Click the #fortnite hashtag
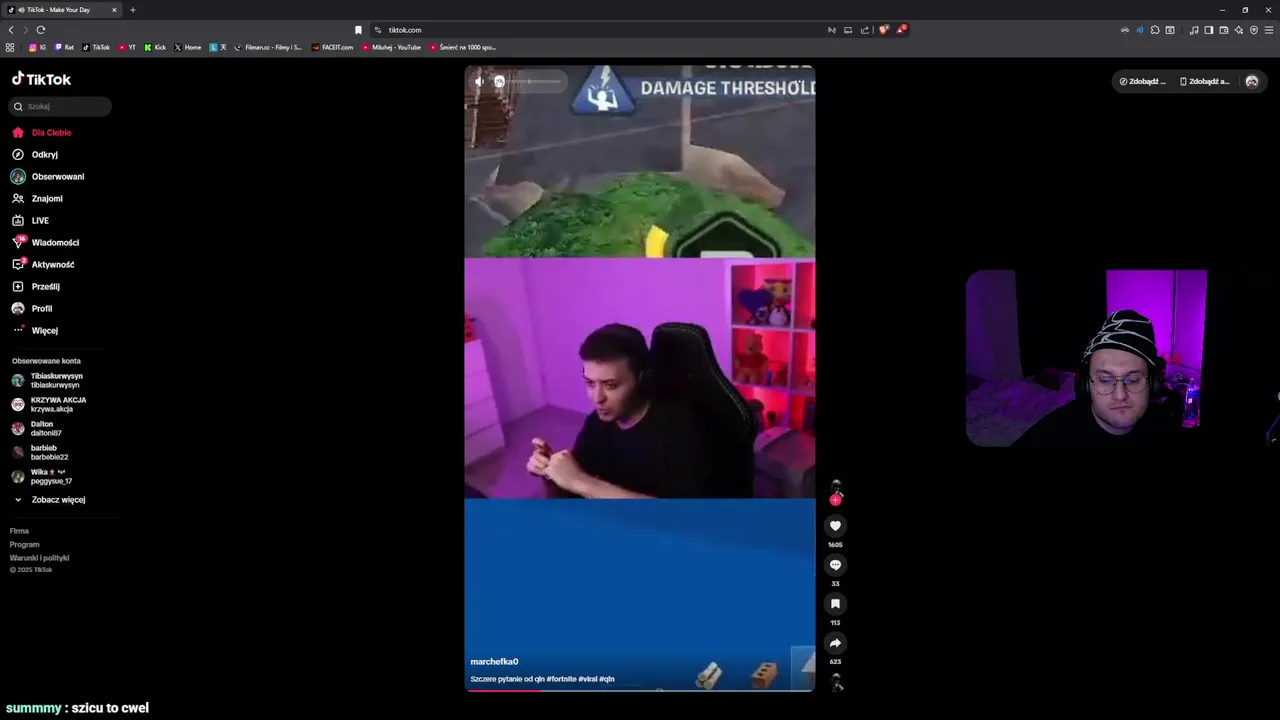This screenshot has height=720, width=1280. pos(561,679)
